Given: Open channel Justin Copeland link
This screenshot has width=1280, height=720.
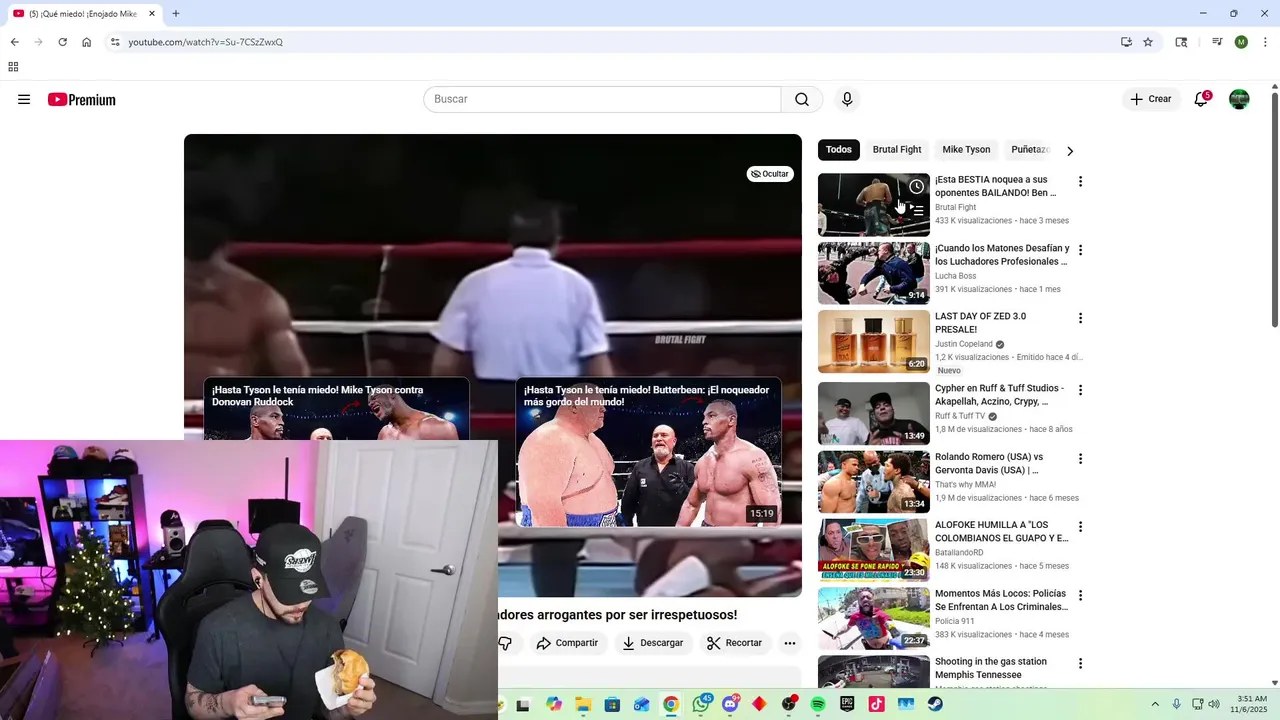Looking at the screenshot, I should click(x=964, y=344).
